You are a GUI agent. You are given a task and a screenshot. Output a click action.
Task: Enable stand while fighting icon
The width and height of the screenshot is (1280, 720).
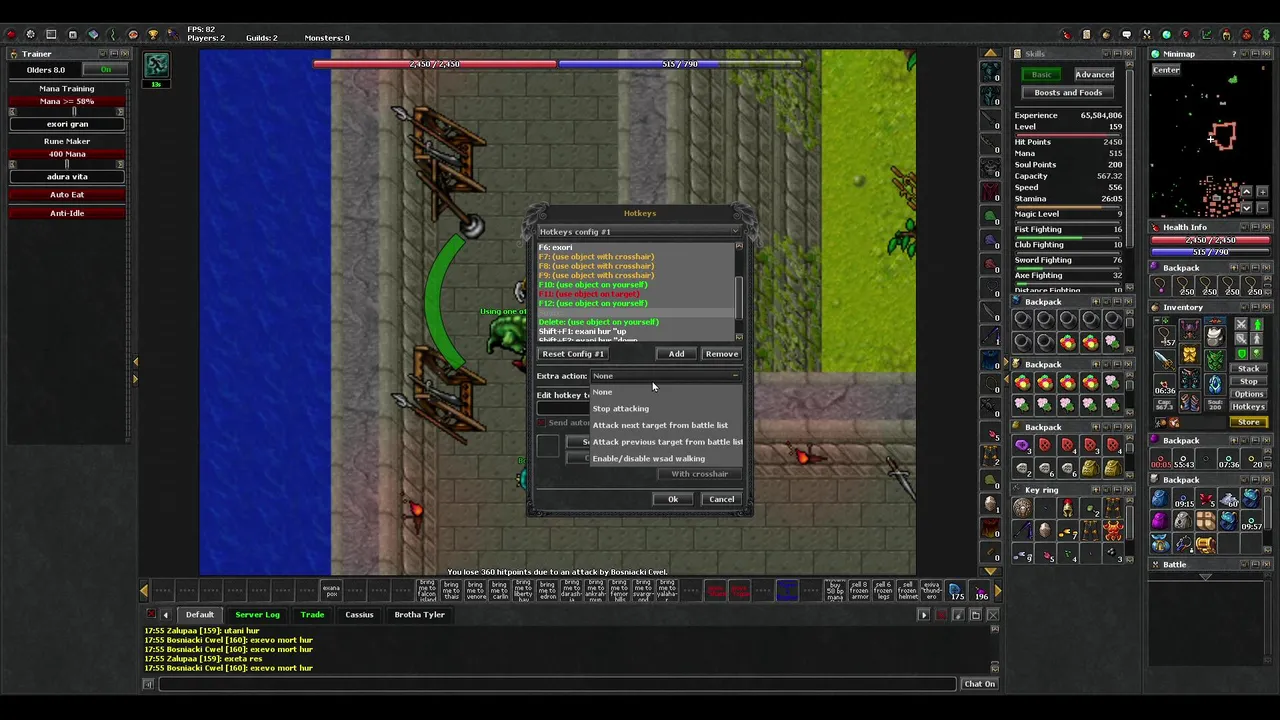tap(1258, 325)
